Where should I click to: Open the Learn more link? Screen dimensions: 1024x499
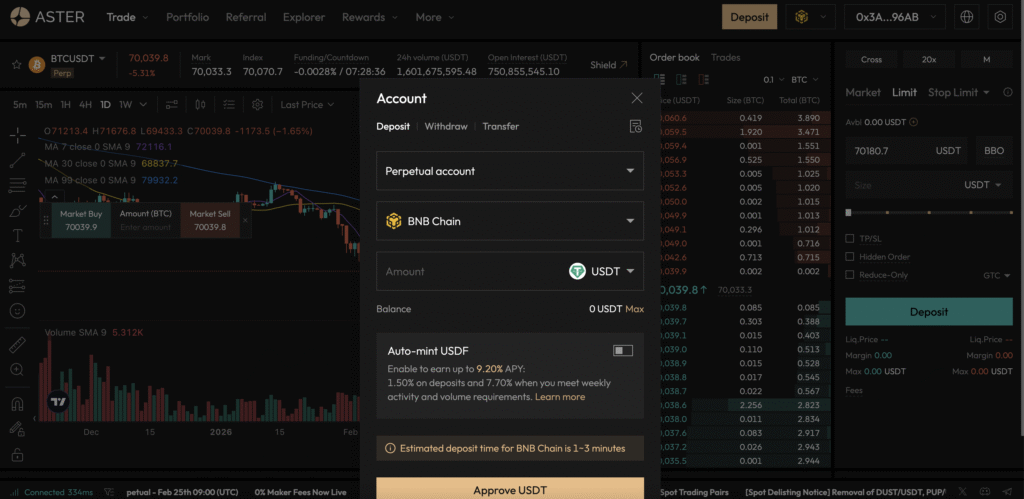pos(560,397)
